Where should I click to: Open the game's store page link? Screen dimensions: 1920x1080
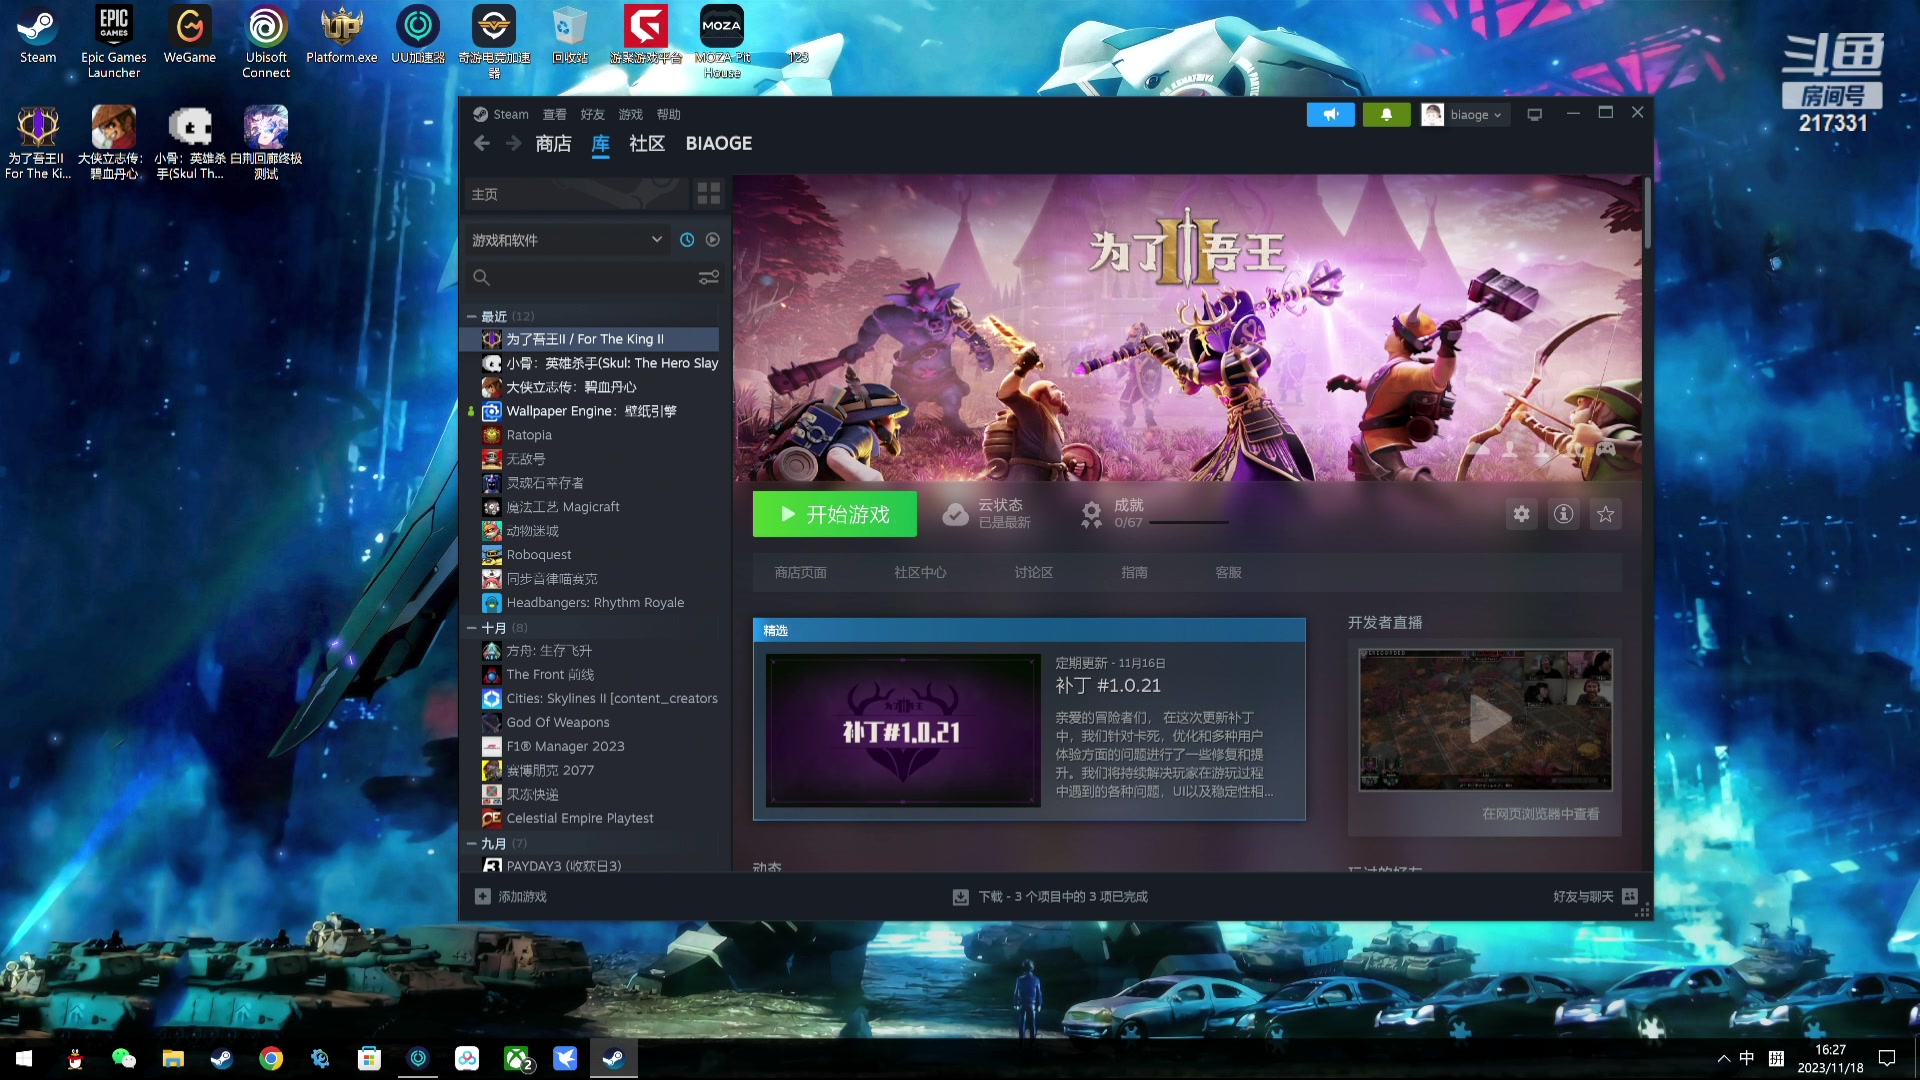point(800,573)
